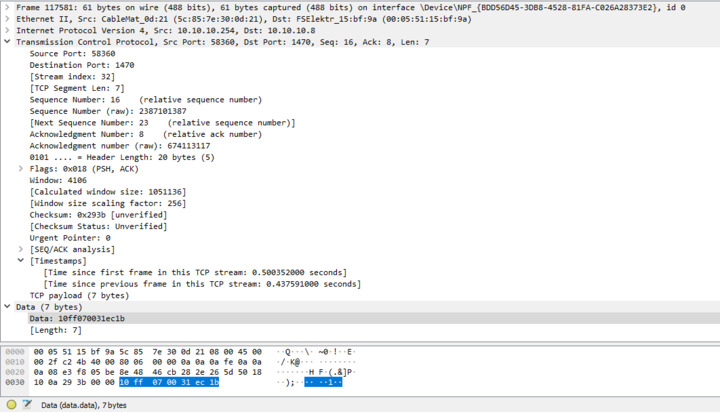Select Sequence Number: 16 relative row
The width and height of the screenshot is (720, 412).
point(146,100)
